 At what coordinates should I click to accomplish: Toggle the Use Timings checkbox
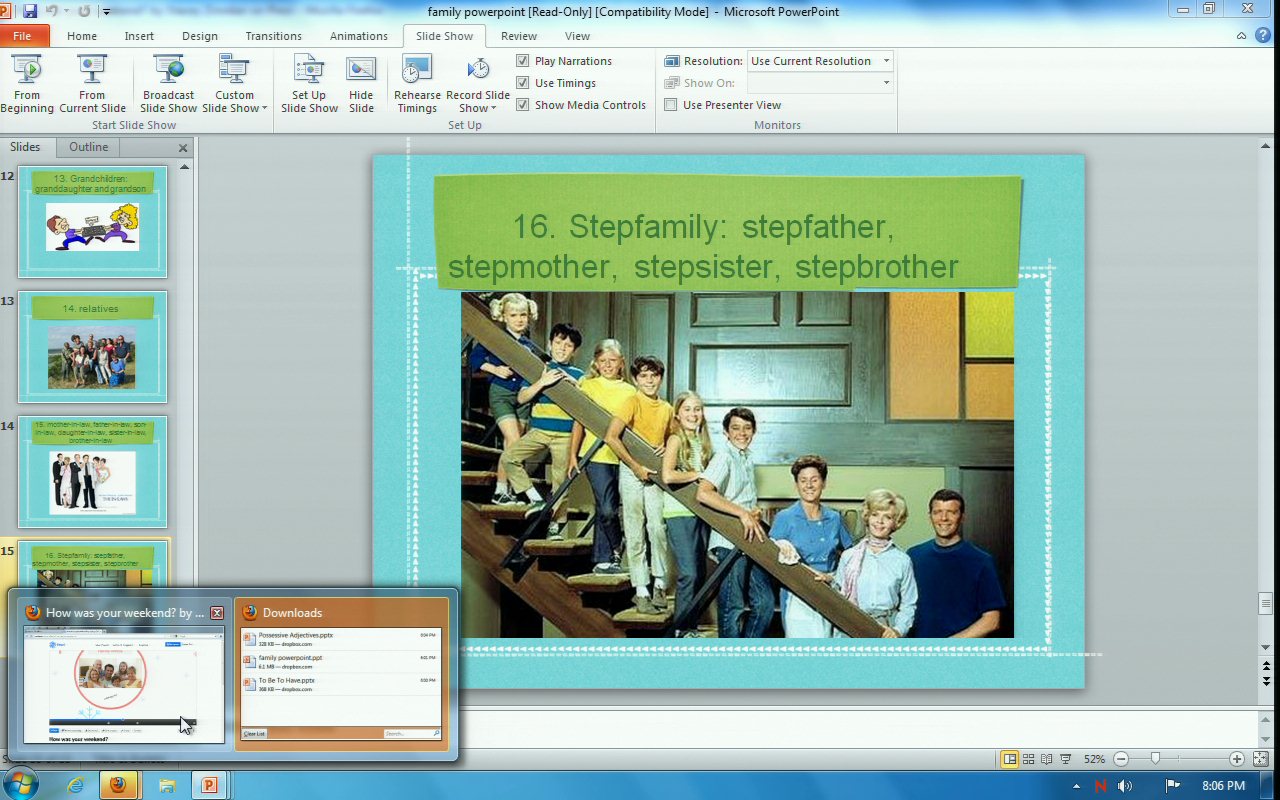pos(523,83)
